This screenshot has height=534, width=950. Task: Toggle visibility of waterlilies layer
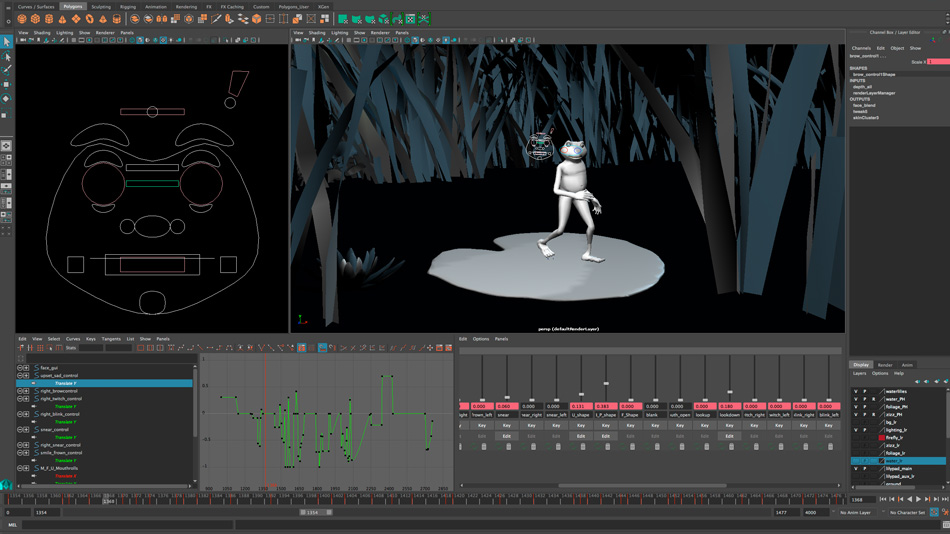coord(855,392)
